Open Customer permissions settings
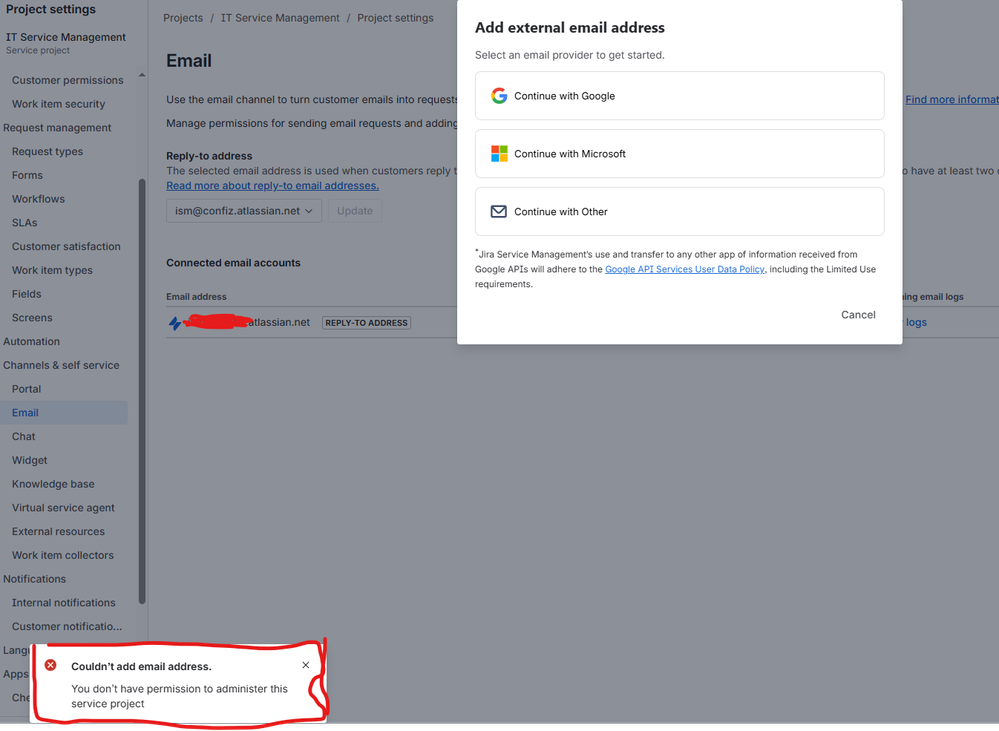The width and height of the screenshot is (999, 731). (x=68, y=80)
